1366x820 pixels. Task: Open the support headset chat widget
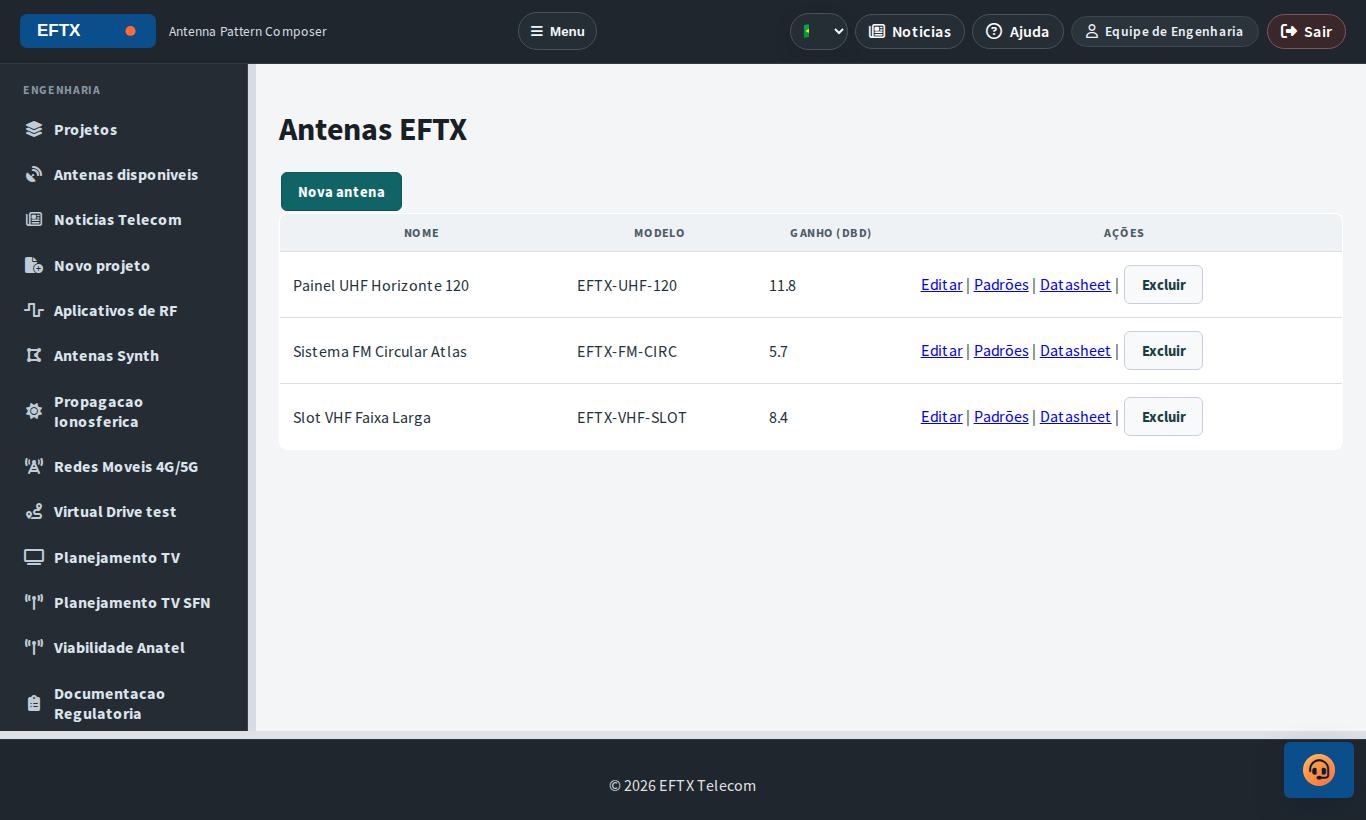point(1319,770)
